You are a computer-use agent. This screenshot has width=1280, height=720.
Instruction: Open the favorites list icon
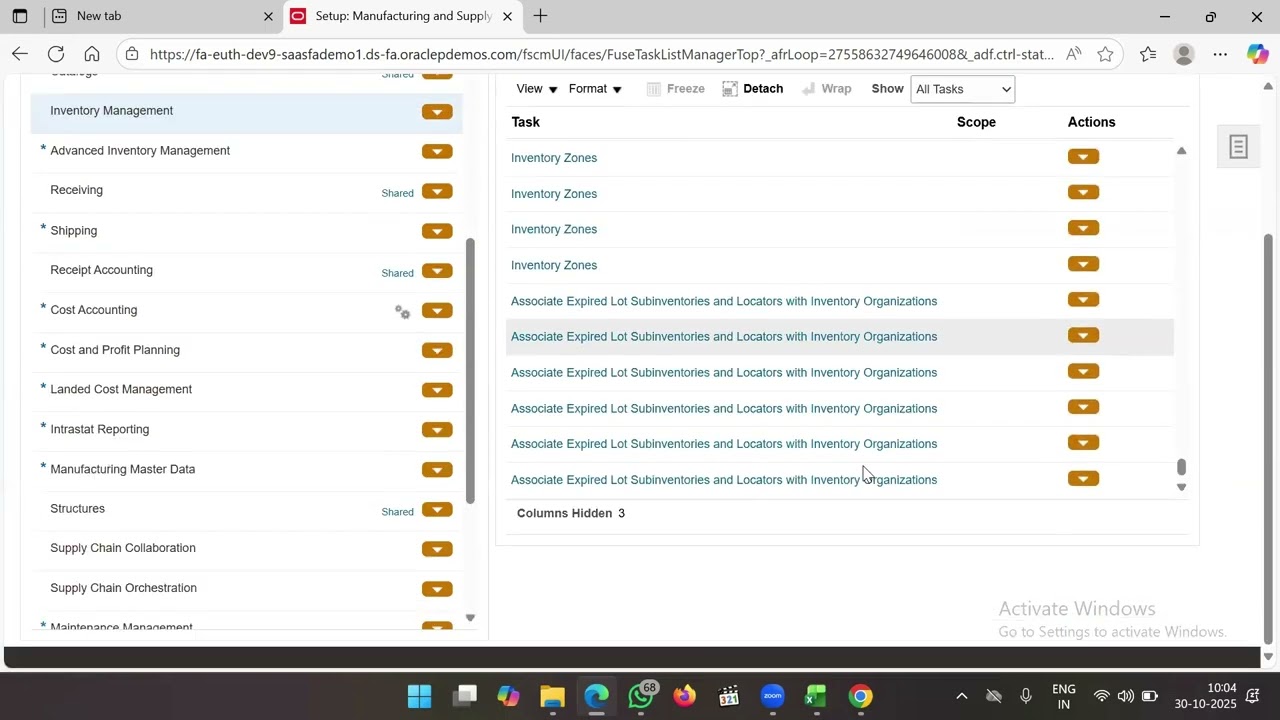click(x=1147, y=54)
